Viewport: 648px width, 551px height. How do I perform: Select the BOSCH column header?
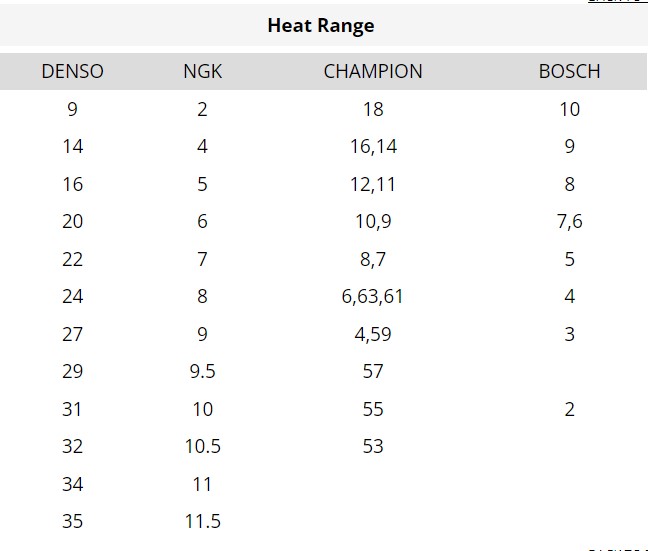coord(569,71)
